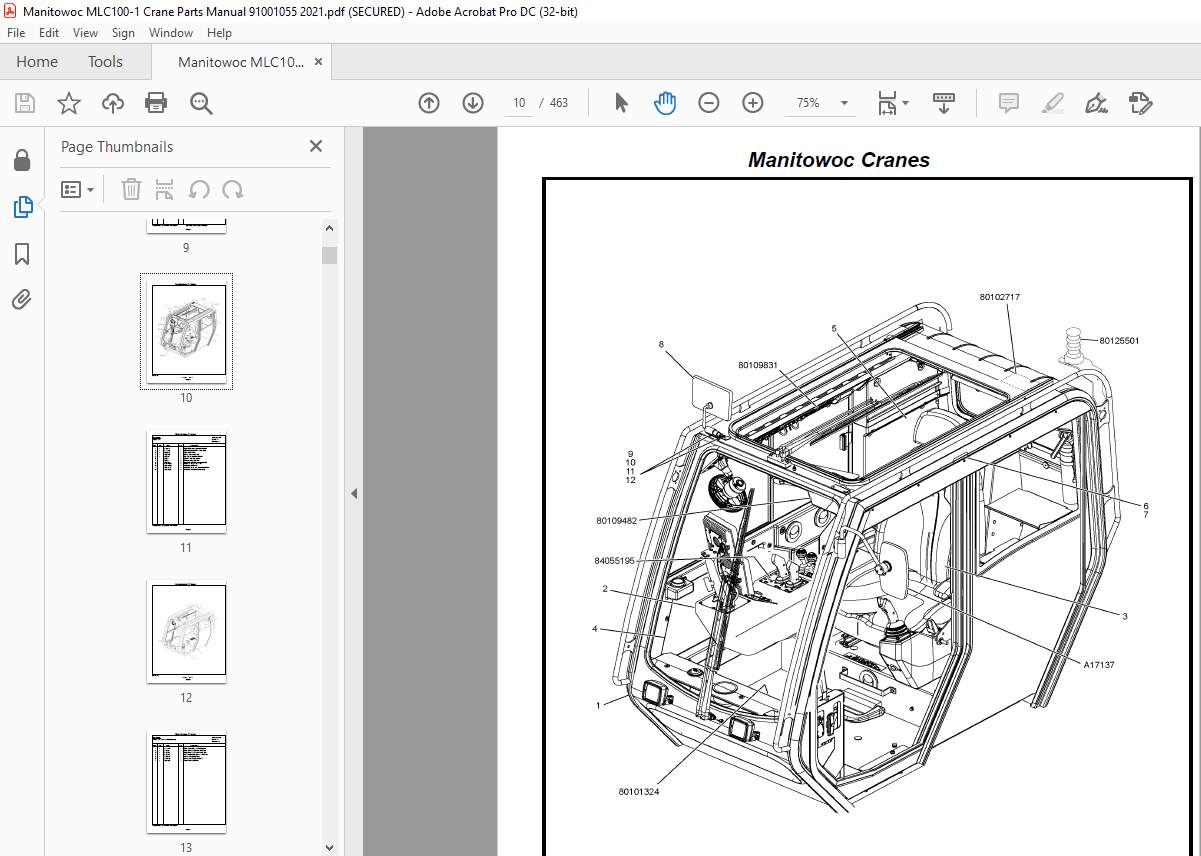Click part number 80109831 label
Viewport: 1201px width, 856px height.
tap(758, 365)
